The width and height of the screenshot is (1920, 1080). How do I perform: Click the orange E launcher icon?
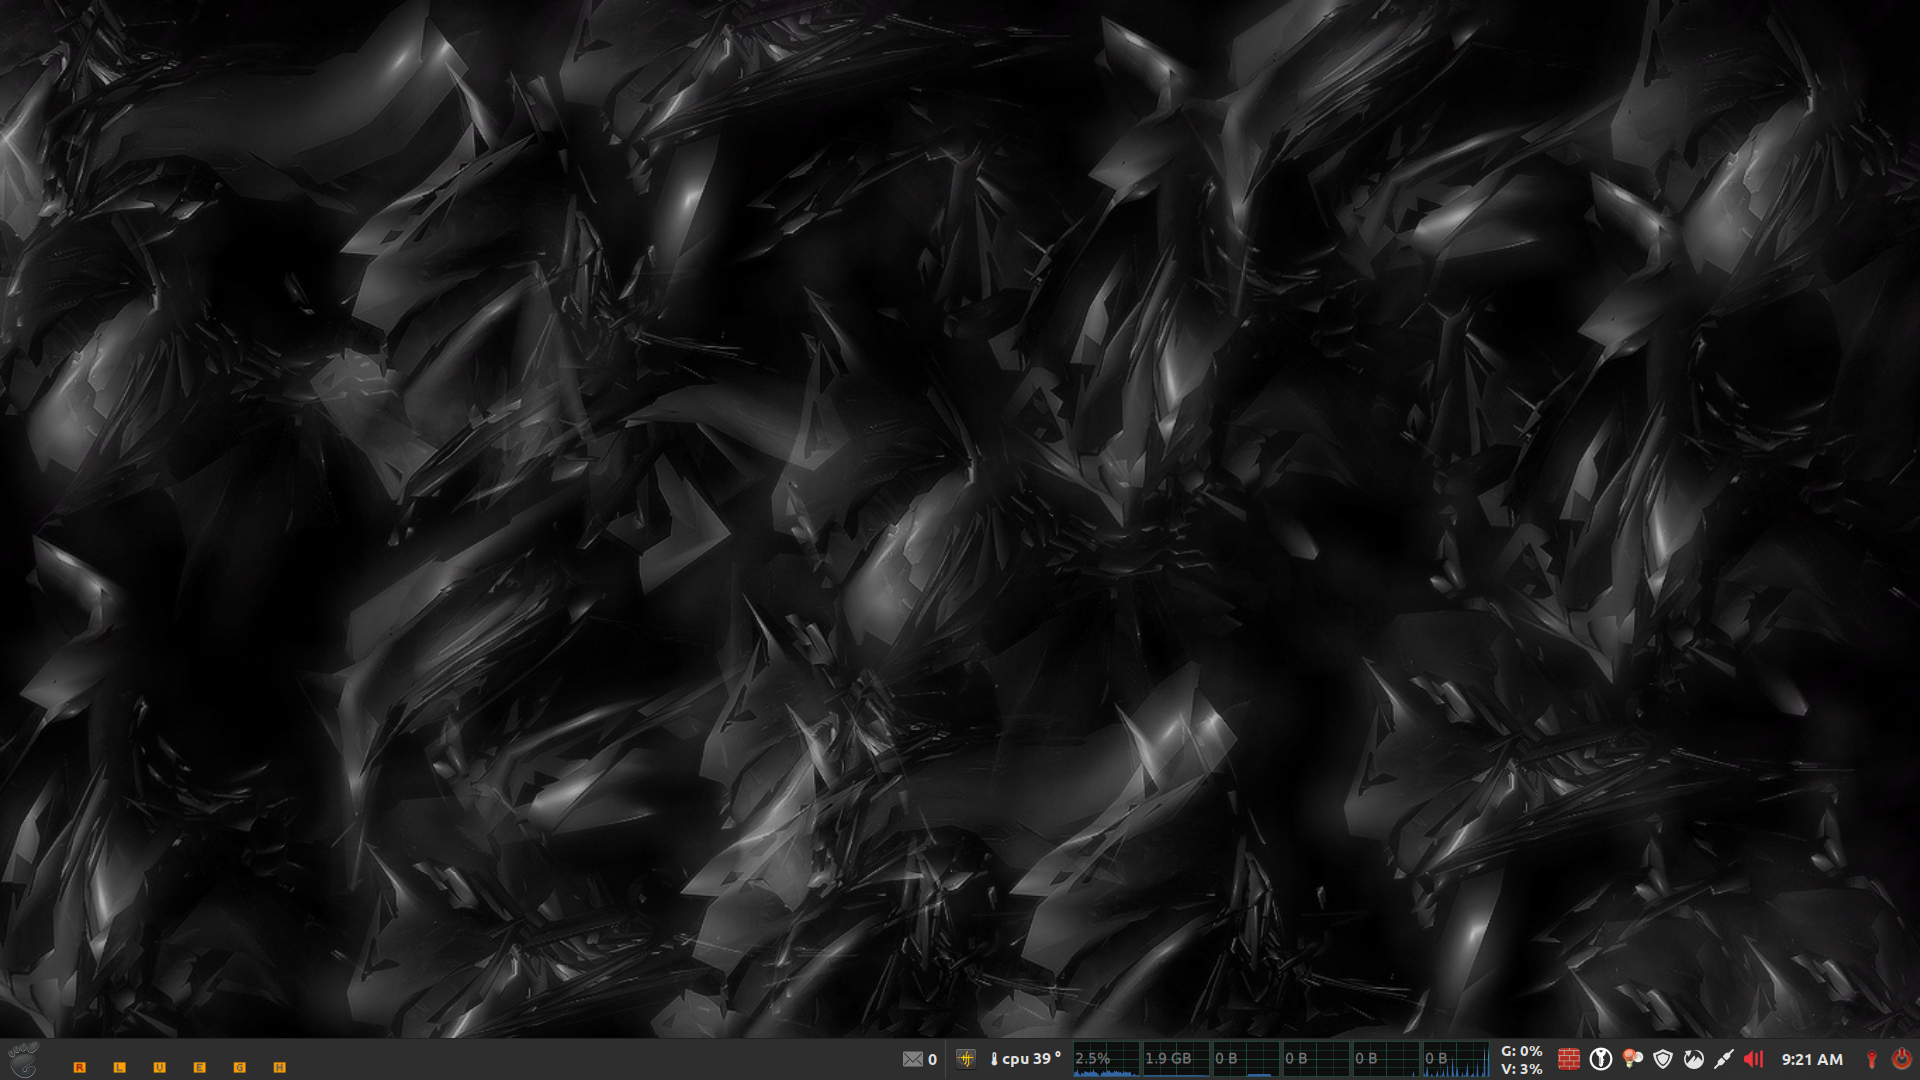(200, 1067)
